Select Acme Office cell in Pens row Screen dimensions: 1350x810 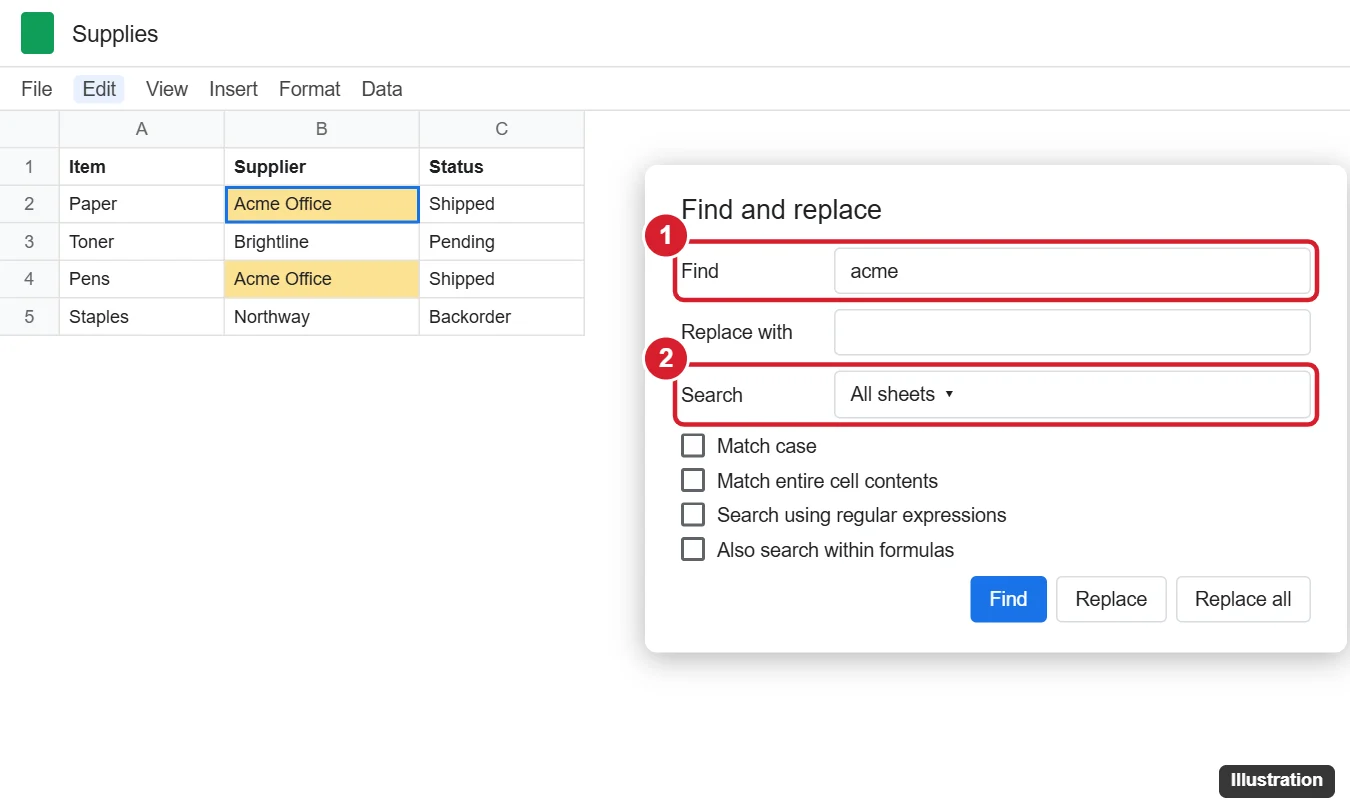click(x=322, y=279)
